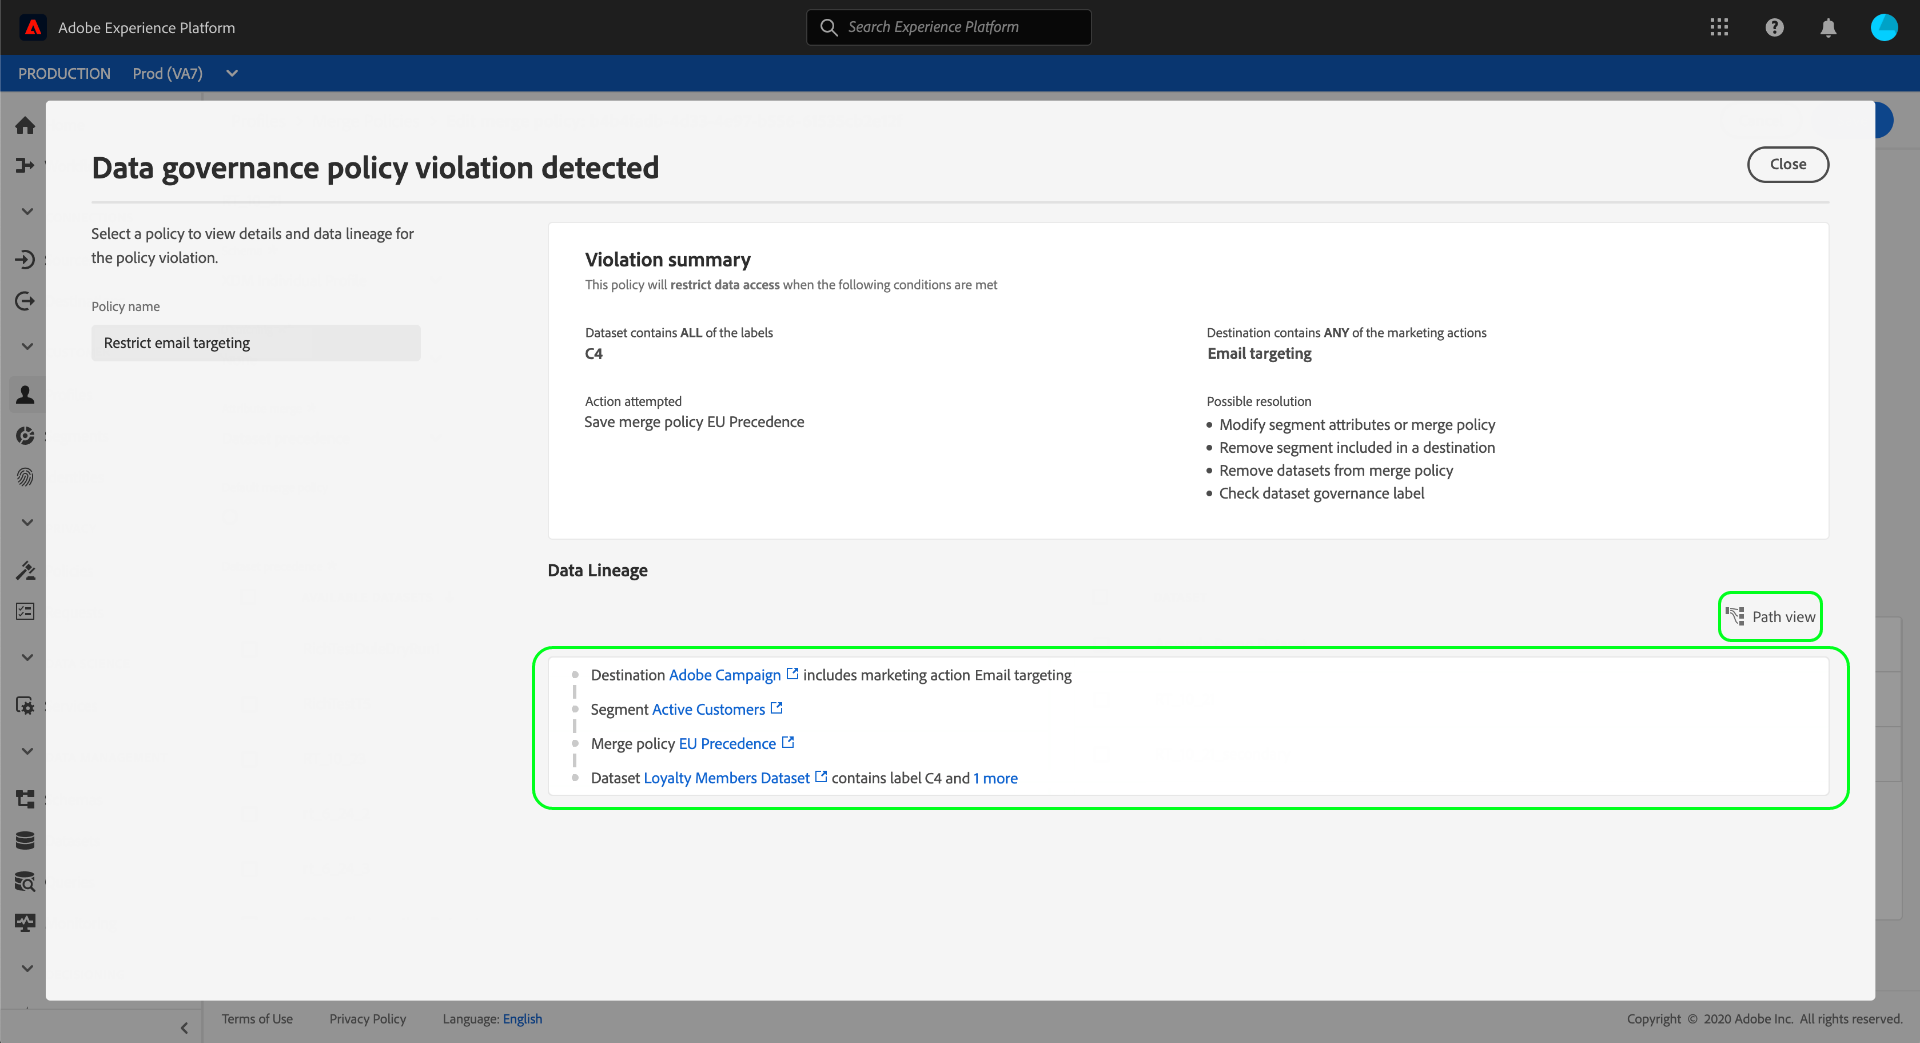Collapse the left navigation sidebar chevron
Image resolution: width=1920 pixels, height=1043 pixels.
(184, 1027)
